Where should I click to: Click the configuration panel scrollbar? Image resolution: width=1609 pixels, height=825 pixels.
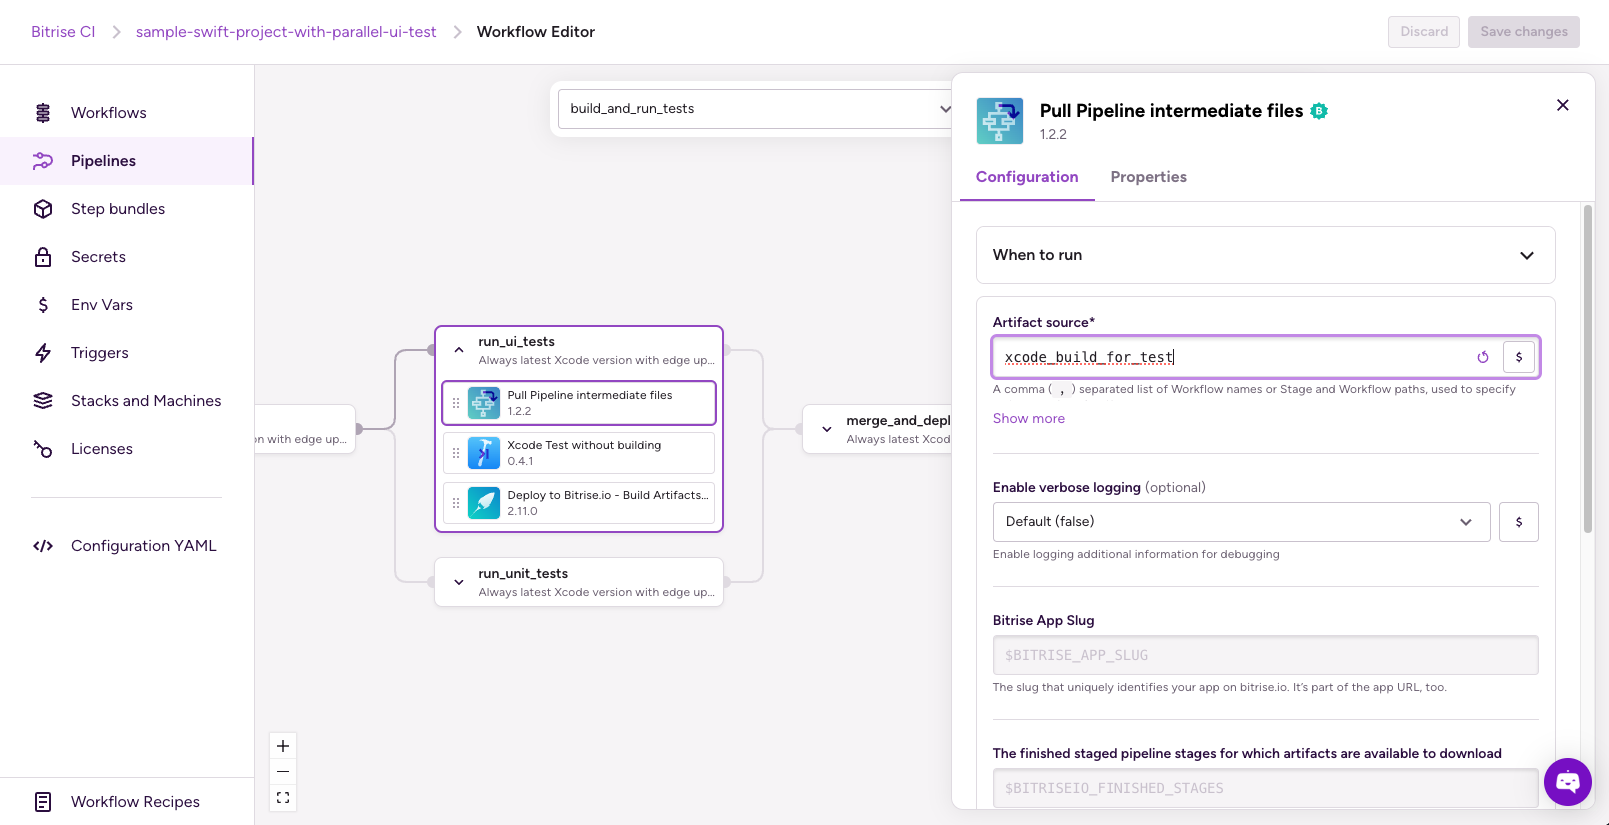point(1587,370)
